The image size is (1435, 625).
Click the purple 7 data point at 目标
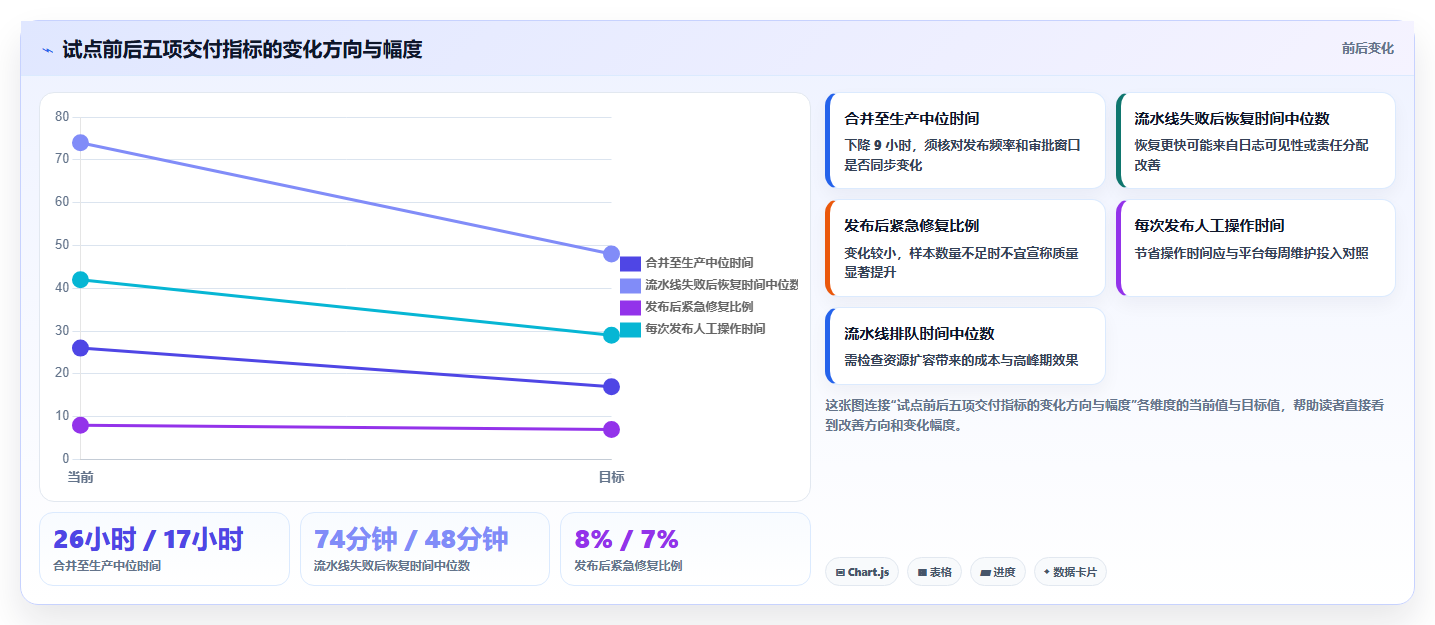coord(611,430)
